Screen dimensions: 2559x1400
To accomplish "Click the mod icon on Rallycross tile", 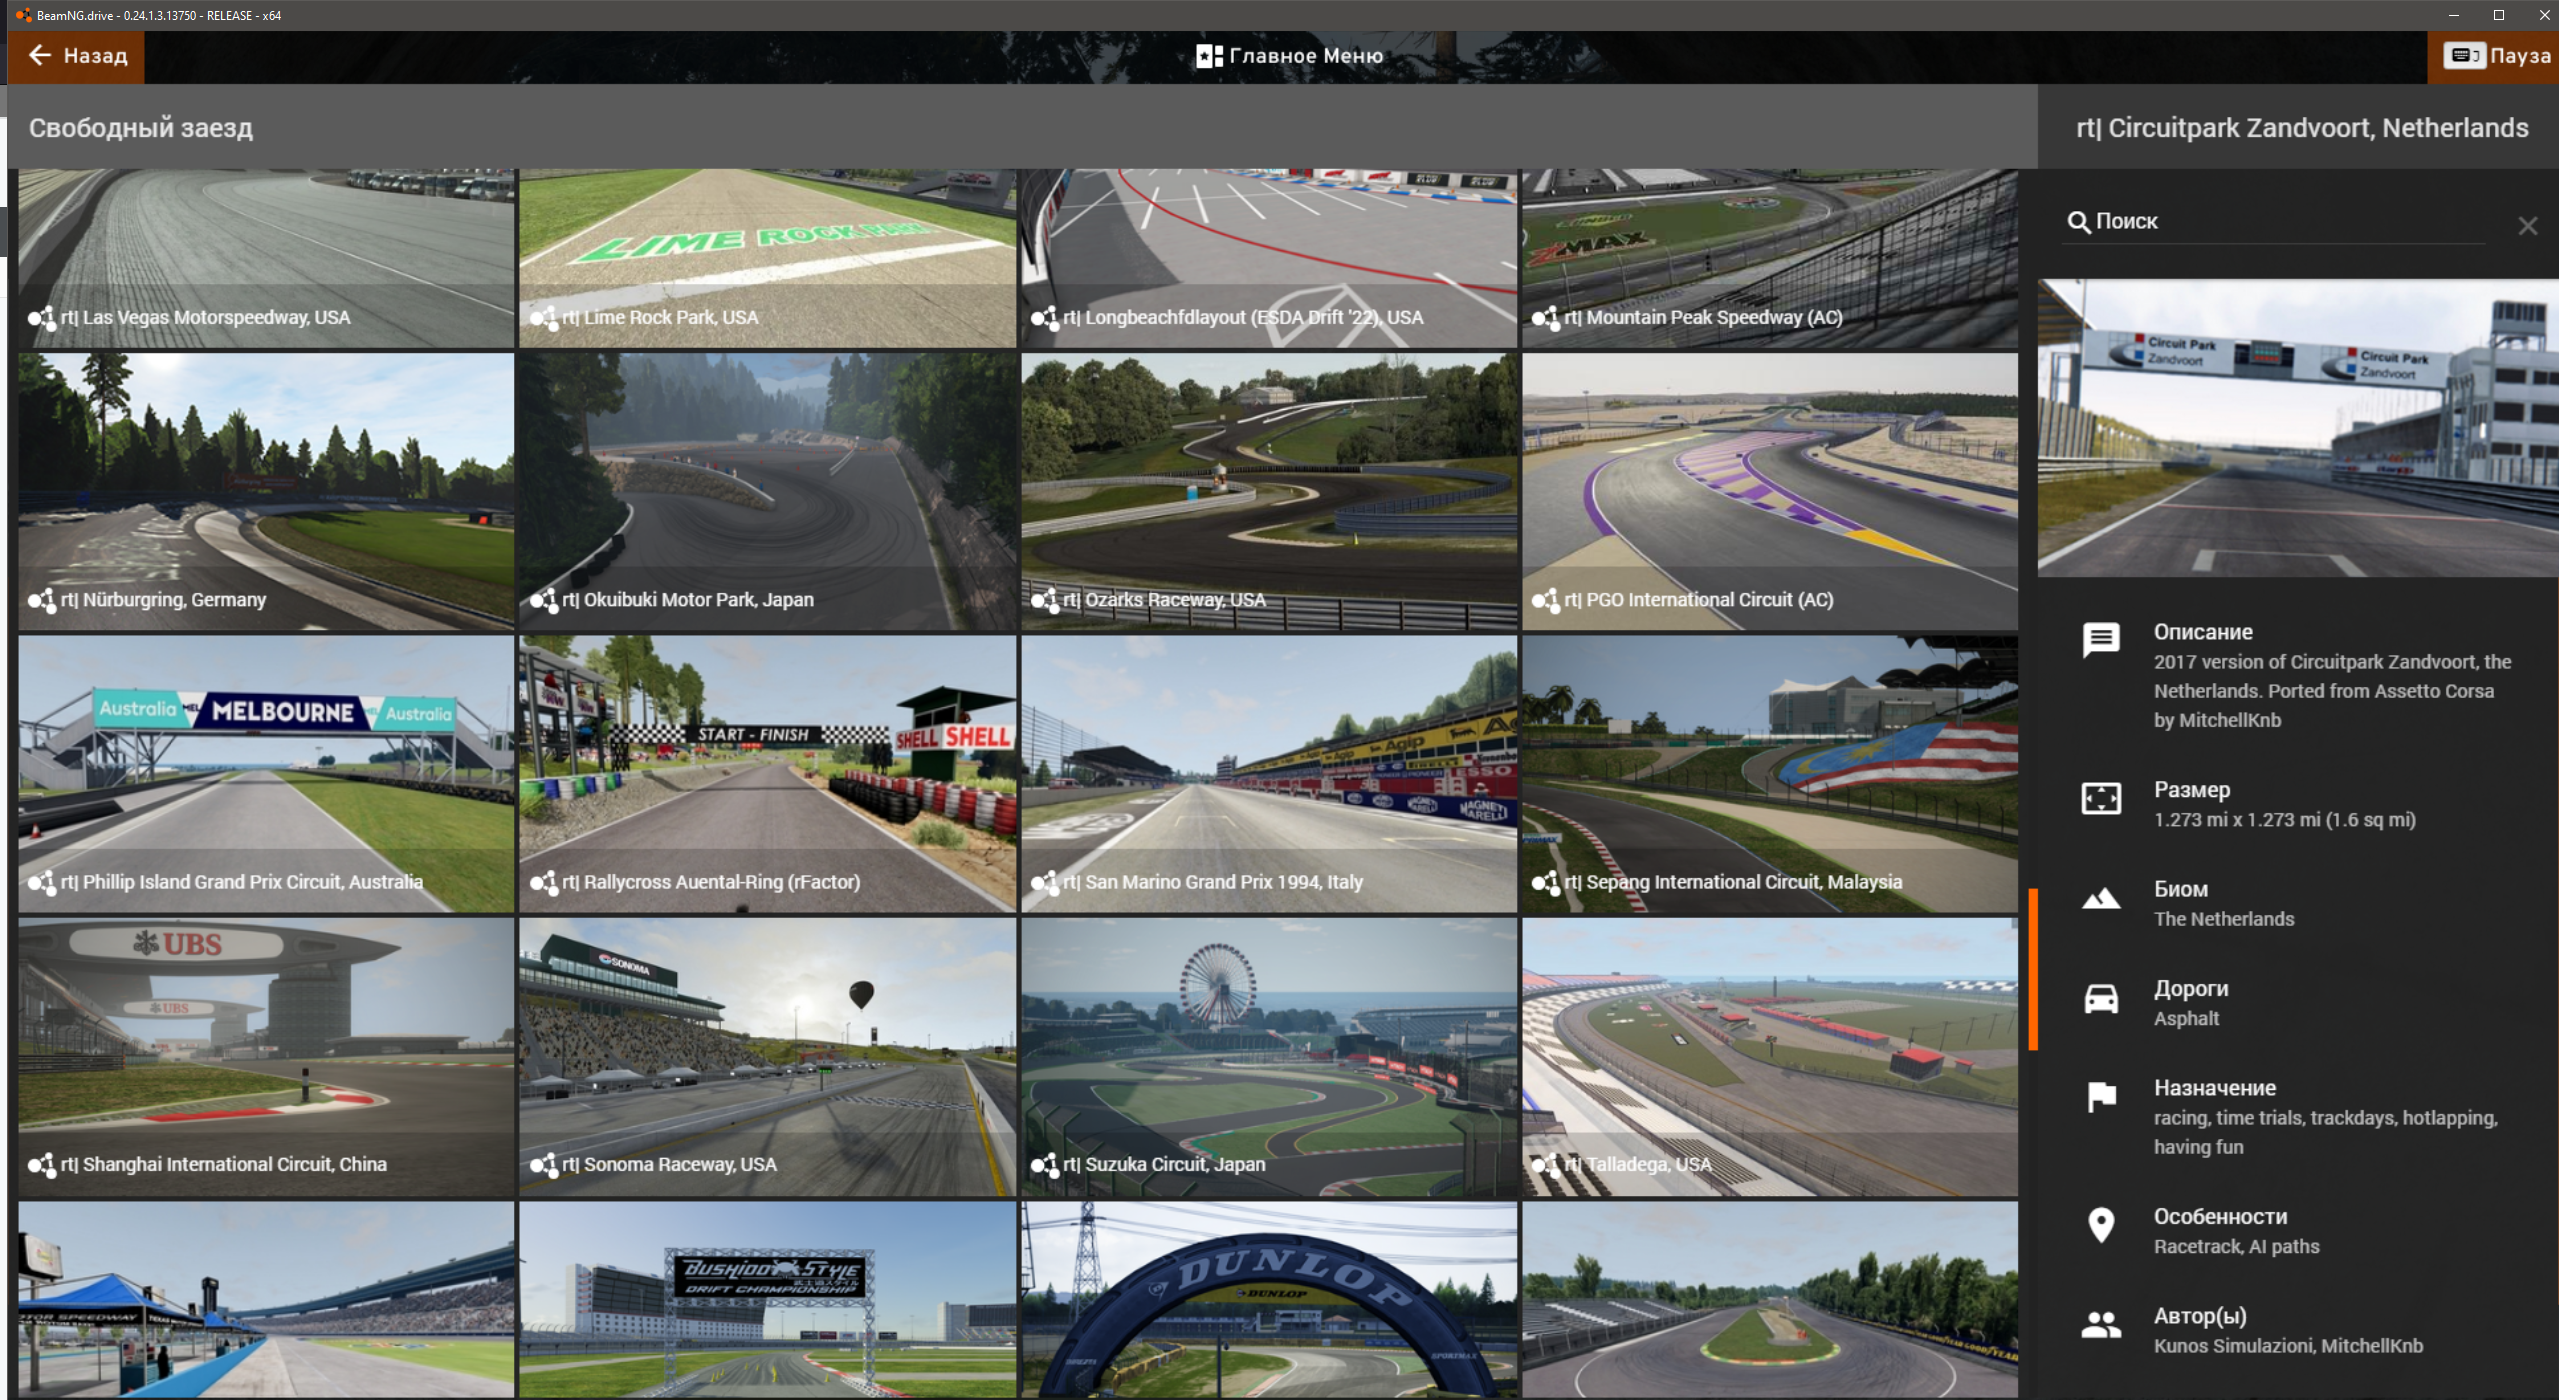I will click(x=543, y=882).
